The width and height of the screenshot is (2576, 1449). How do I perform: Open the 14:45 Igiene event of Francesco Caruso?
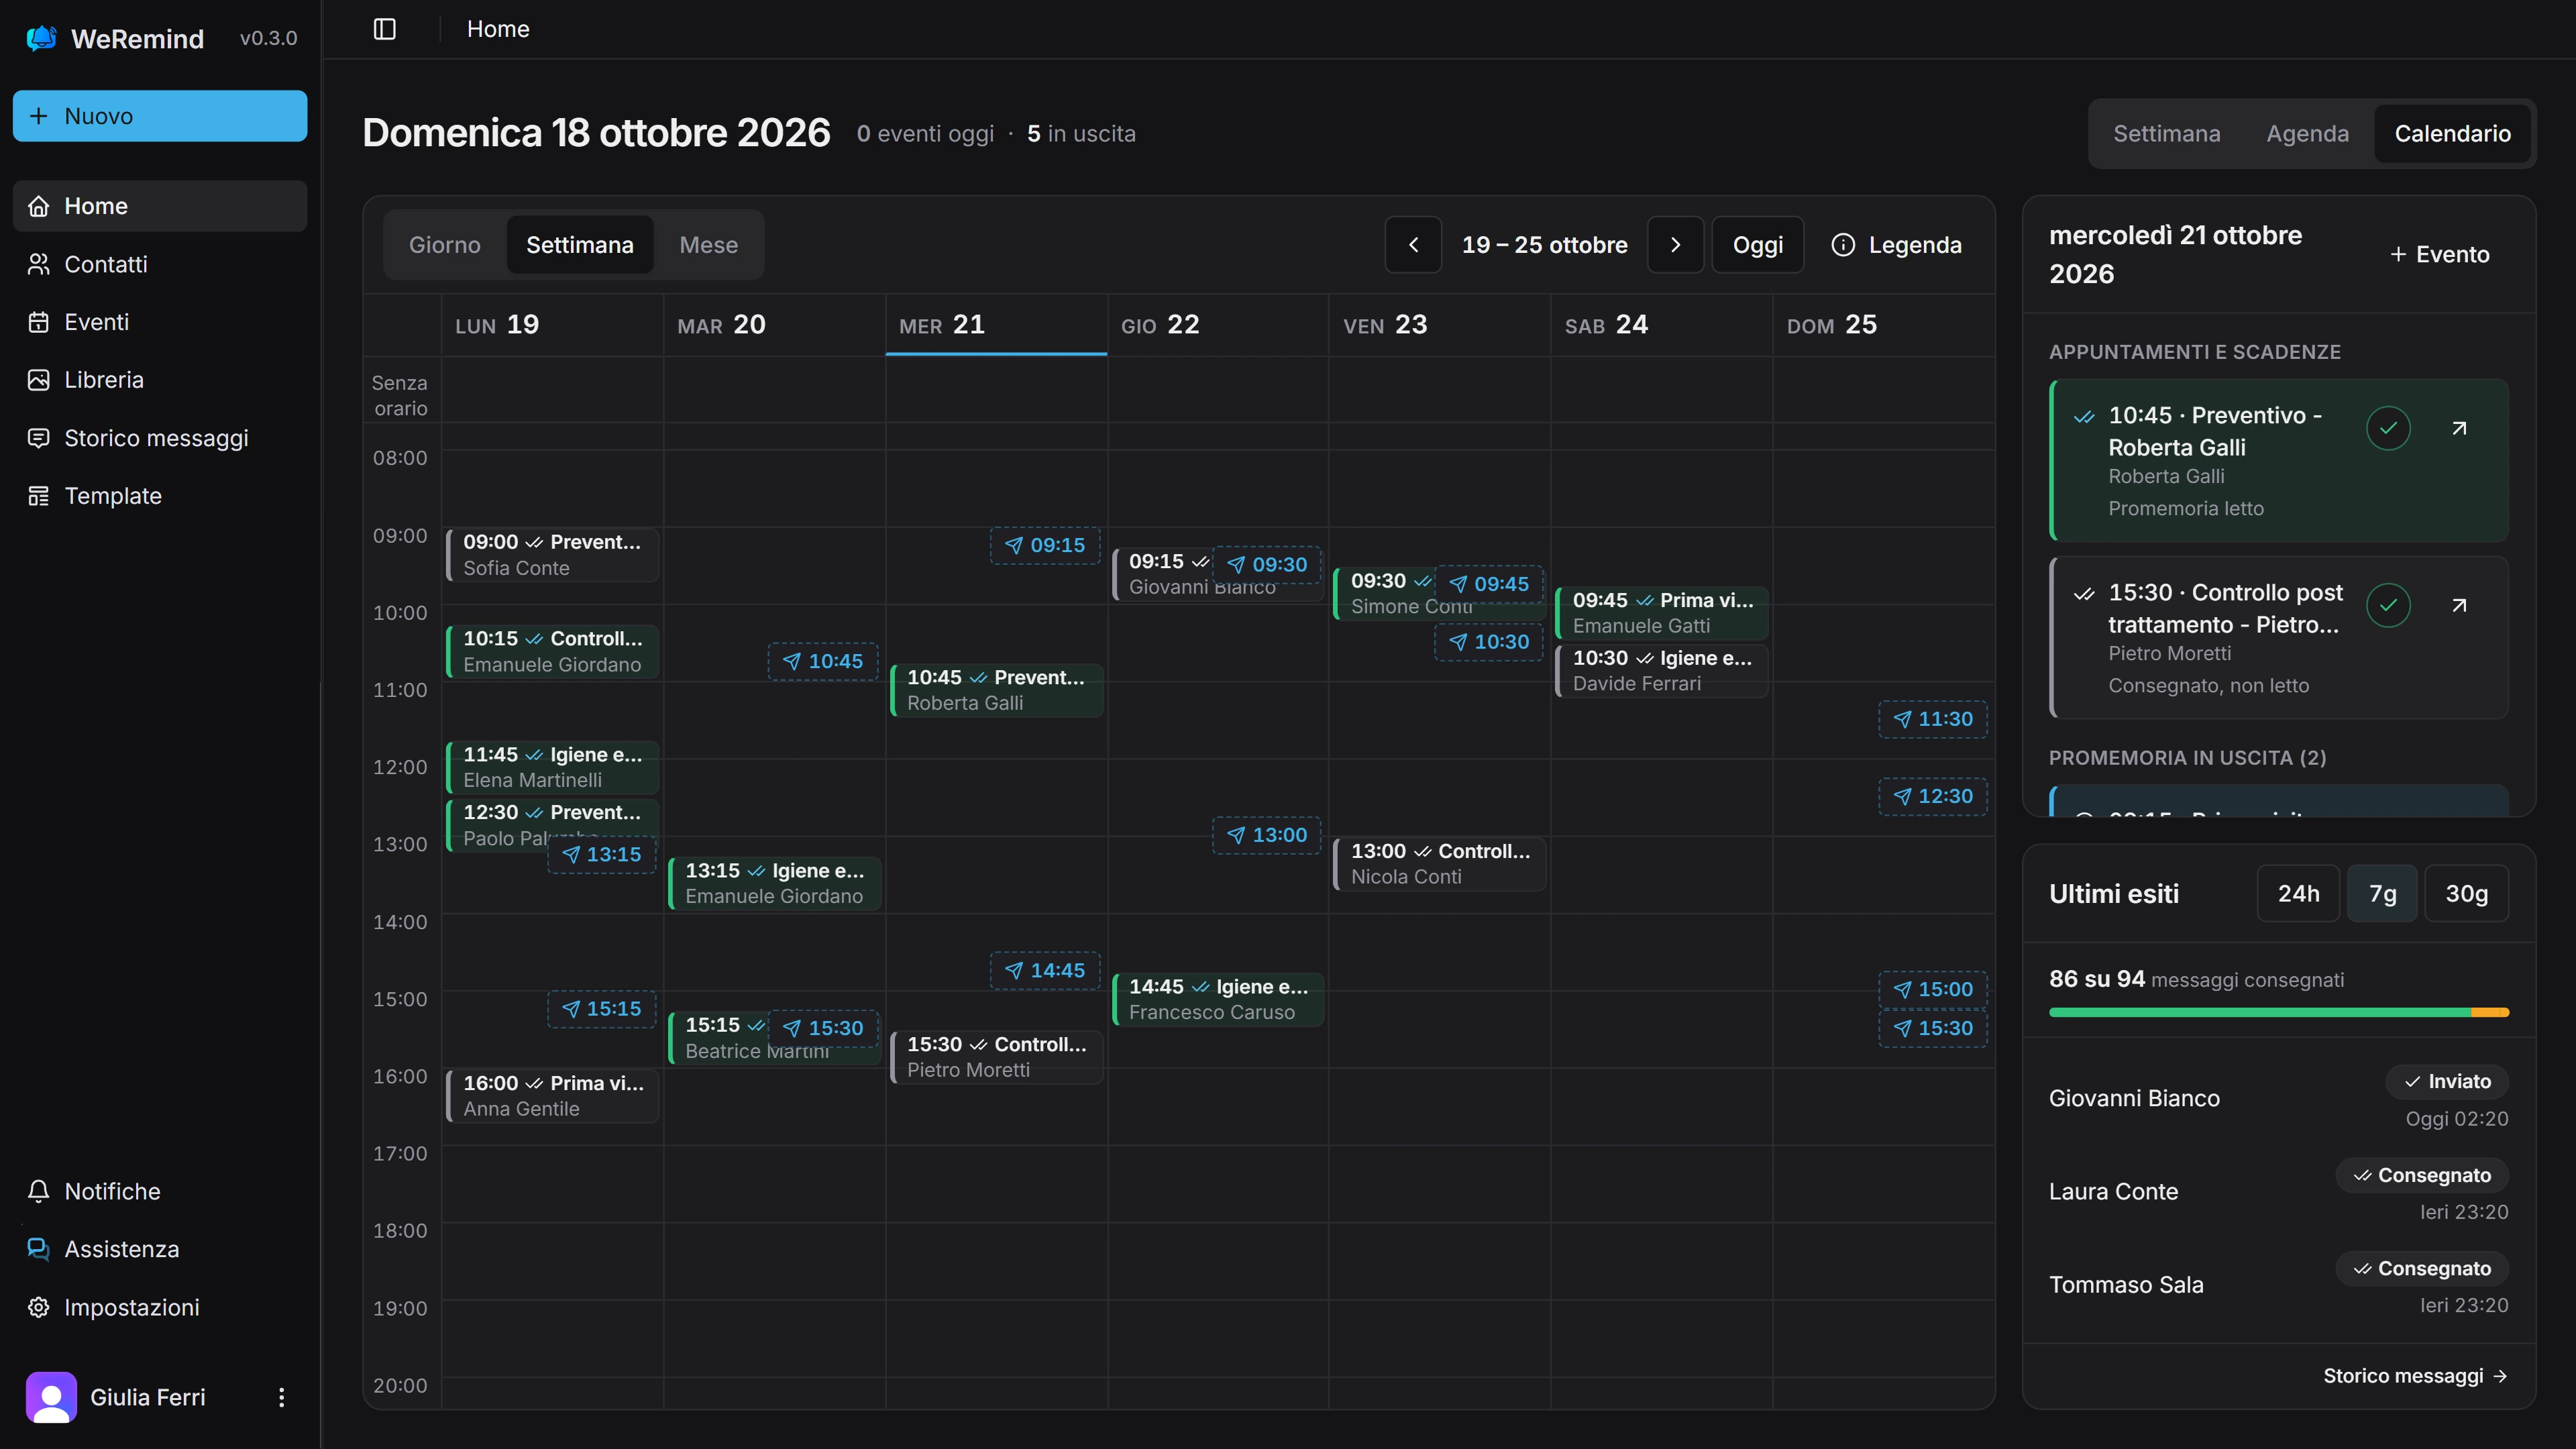click(1217, 1000)
